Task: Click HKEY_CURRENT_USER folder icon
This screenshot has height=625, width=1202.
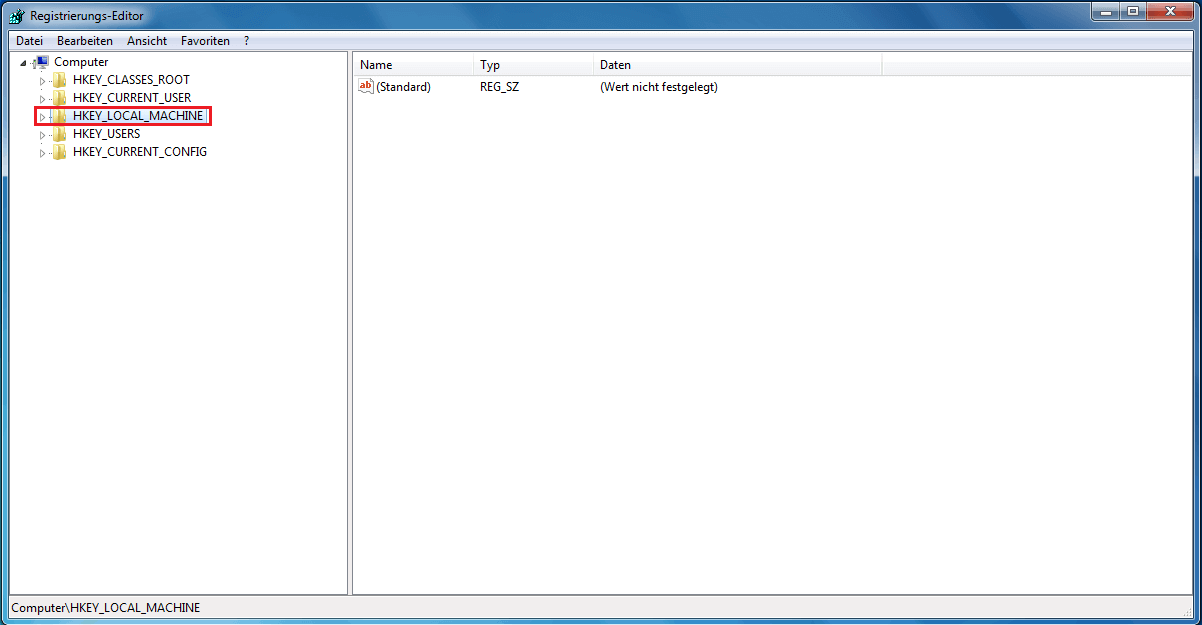Action: click(59, 98)
